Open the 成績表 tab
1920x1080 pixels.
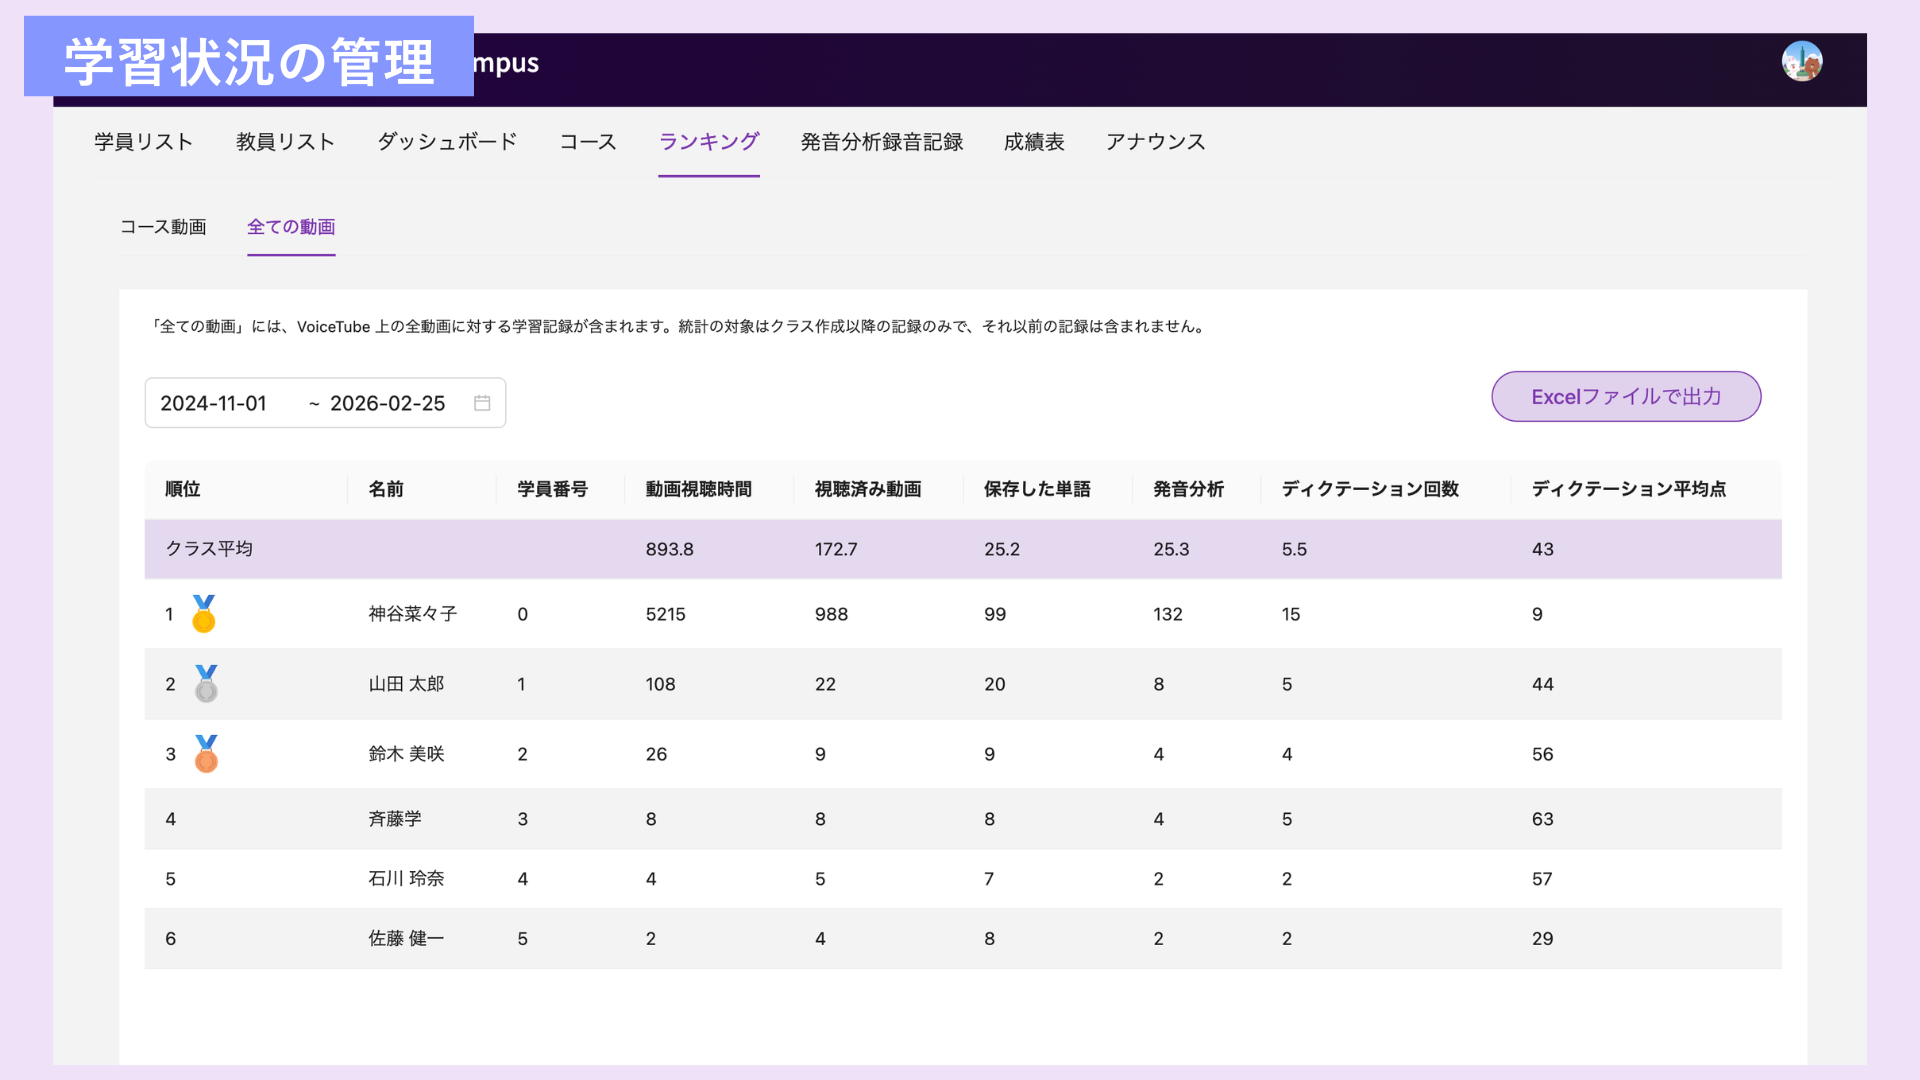pos(1034,142)
